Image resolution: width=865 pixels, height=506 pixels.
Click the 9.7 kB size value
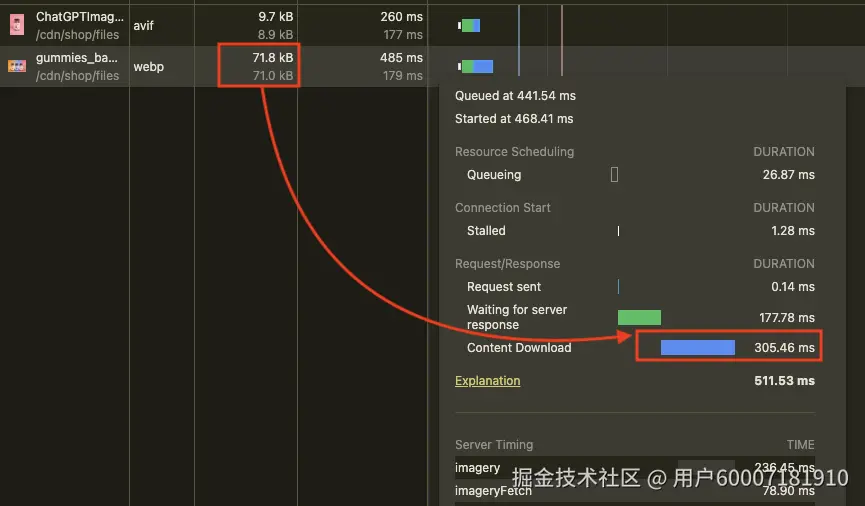click(275, 17)
